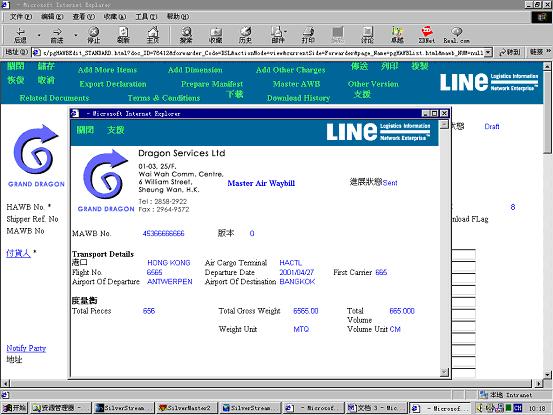Click main page horizontal scrollbar
This screenshot has width=553, height=415.
[270, 383]
